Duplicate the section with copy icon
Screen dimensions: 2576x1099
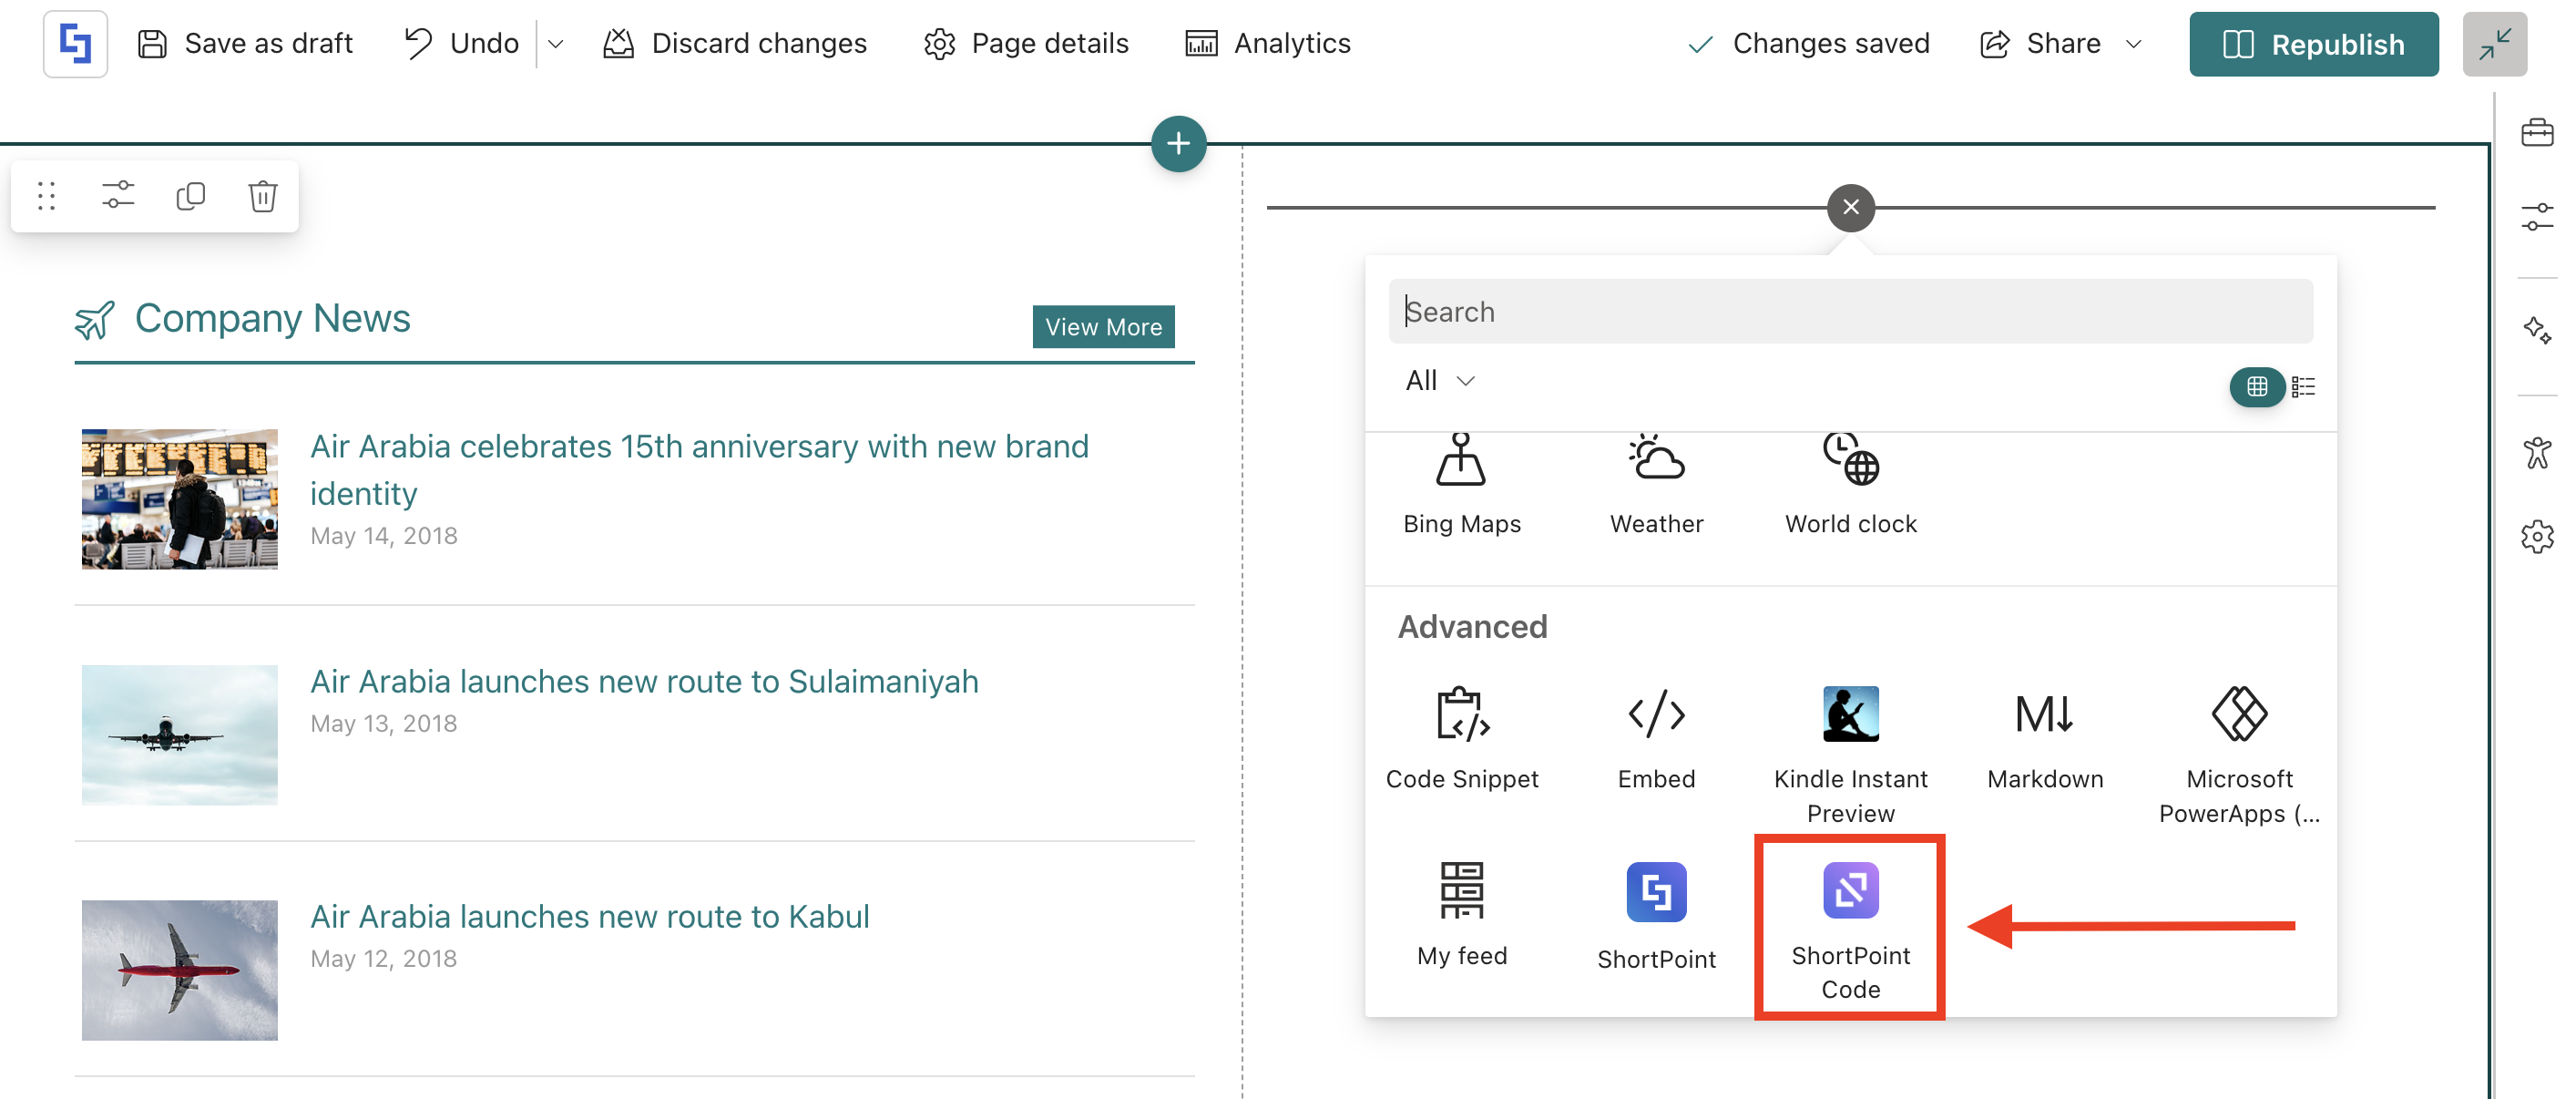190,196
